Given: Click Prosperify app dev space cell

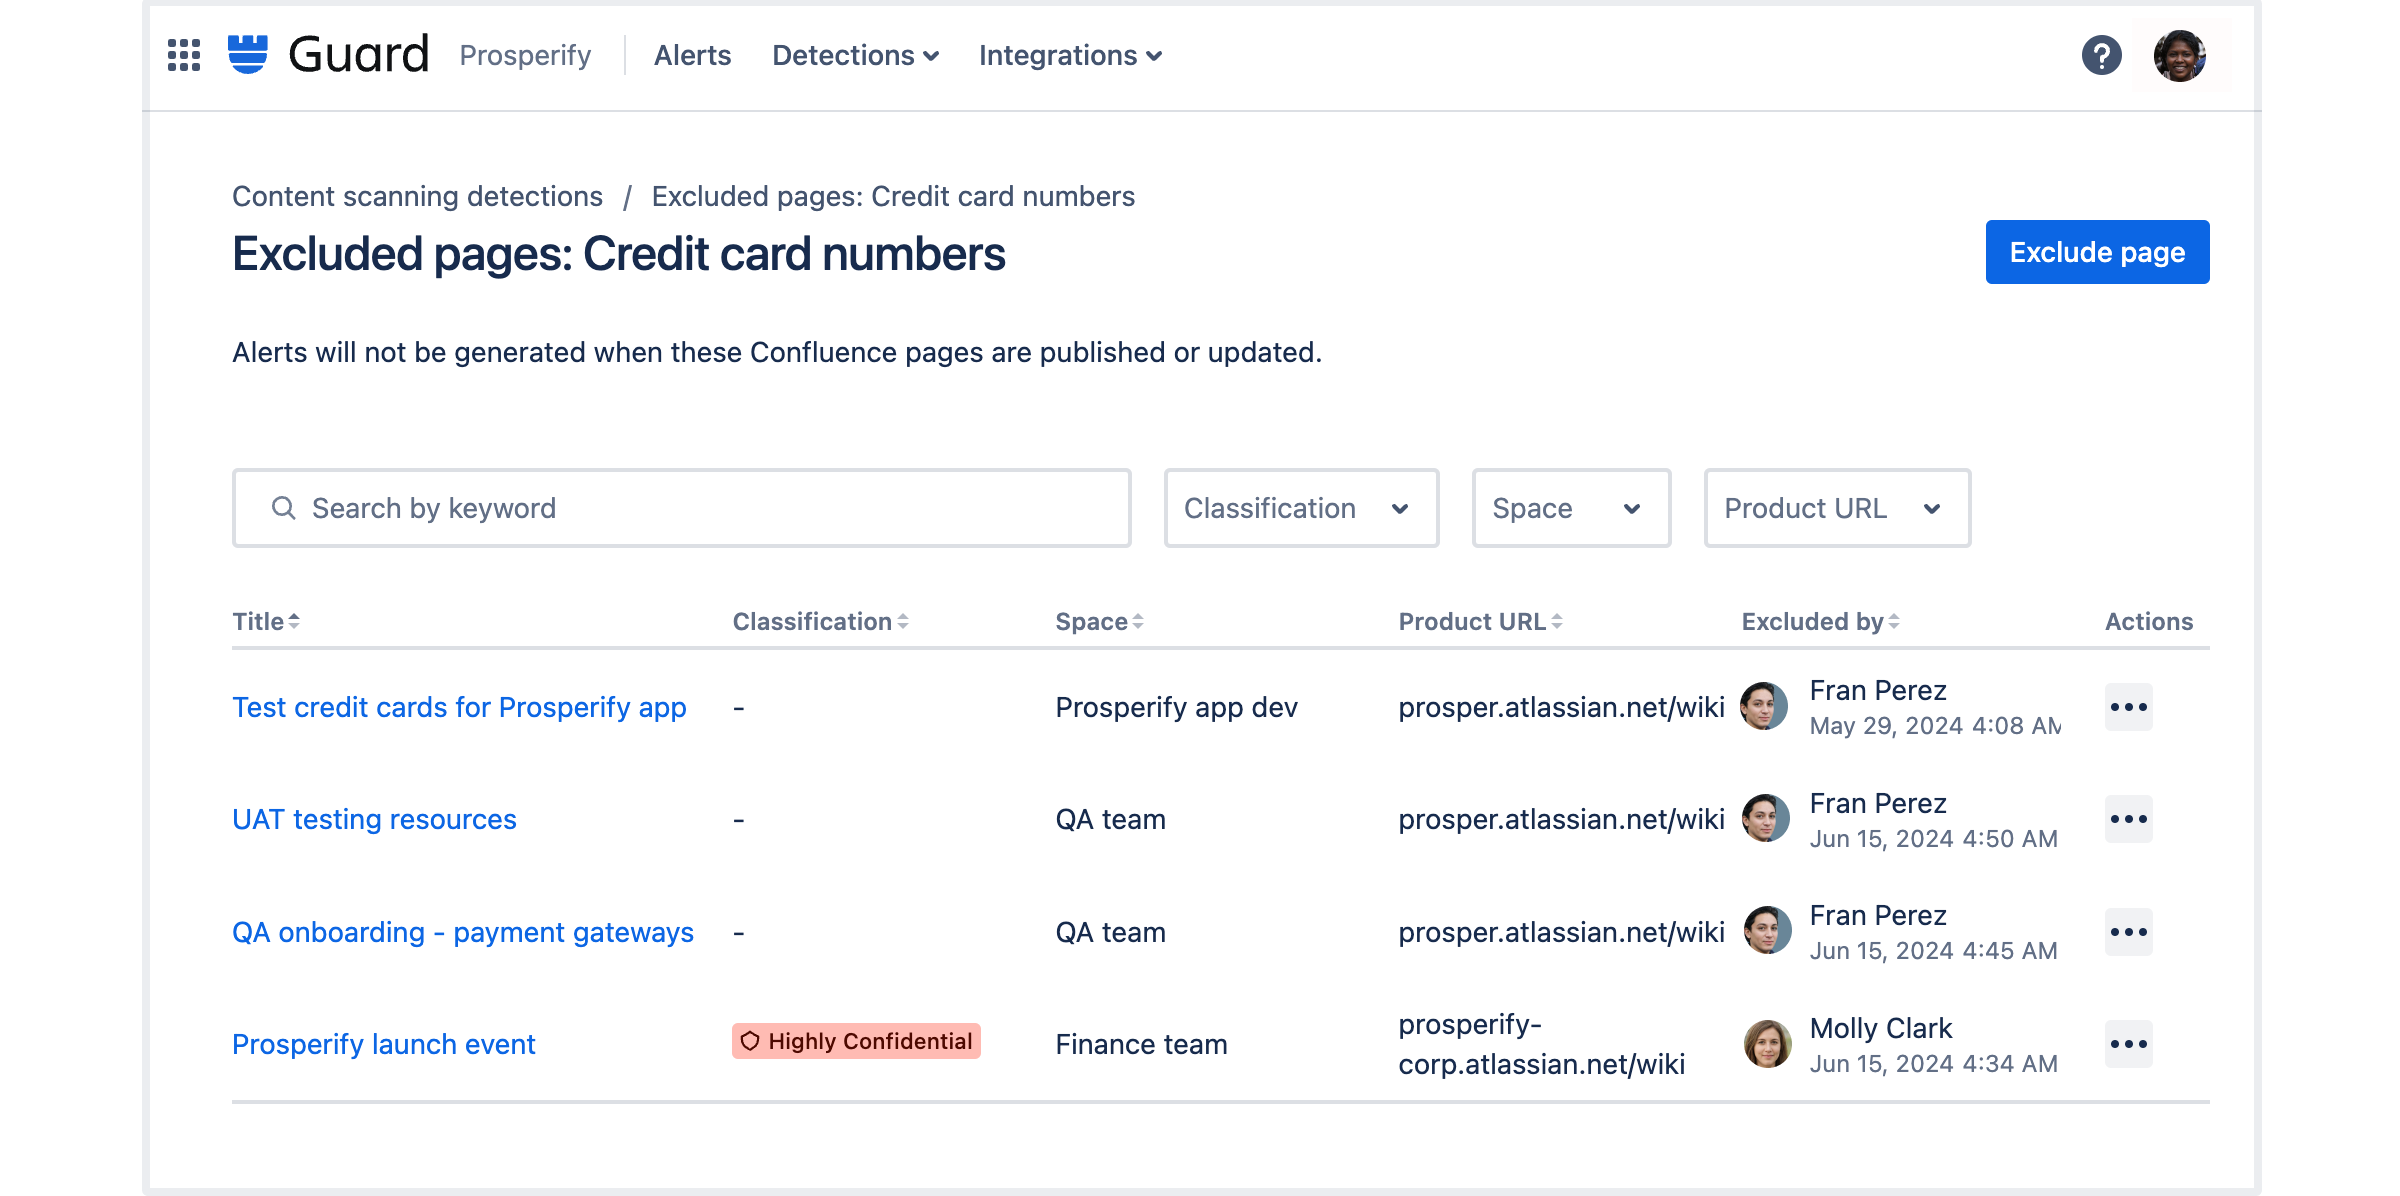Looking at the screenshot, I should click(x=1176, y=707).
